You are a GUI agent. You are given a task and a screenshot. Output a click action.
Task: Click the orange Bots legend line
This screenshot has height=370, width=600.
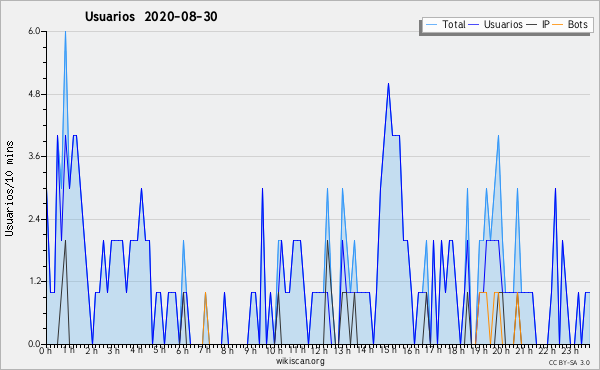click(558, 24)
